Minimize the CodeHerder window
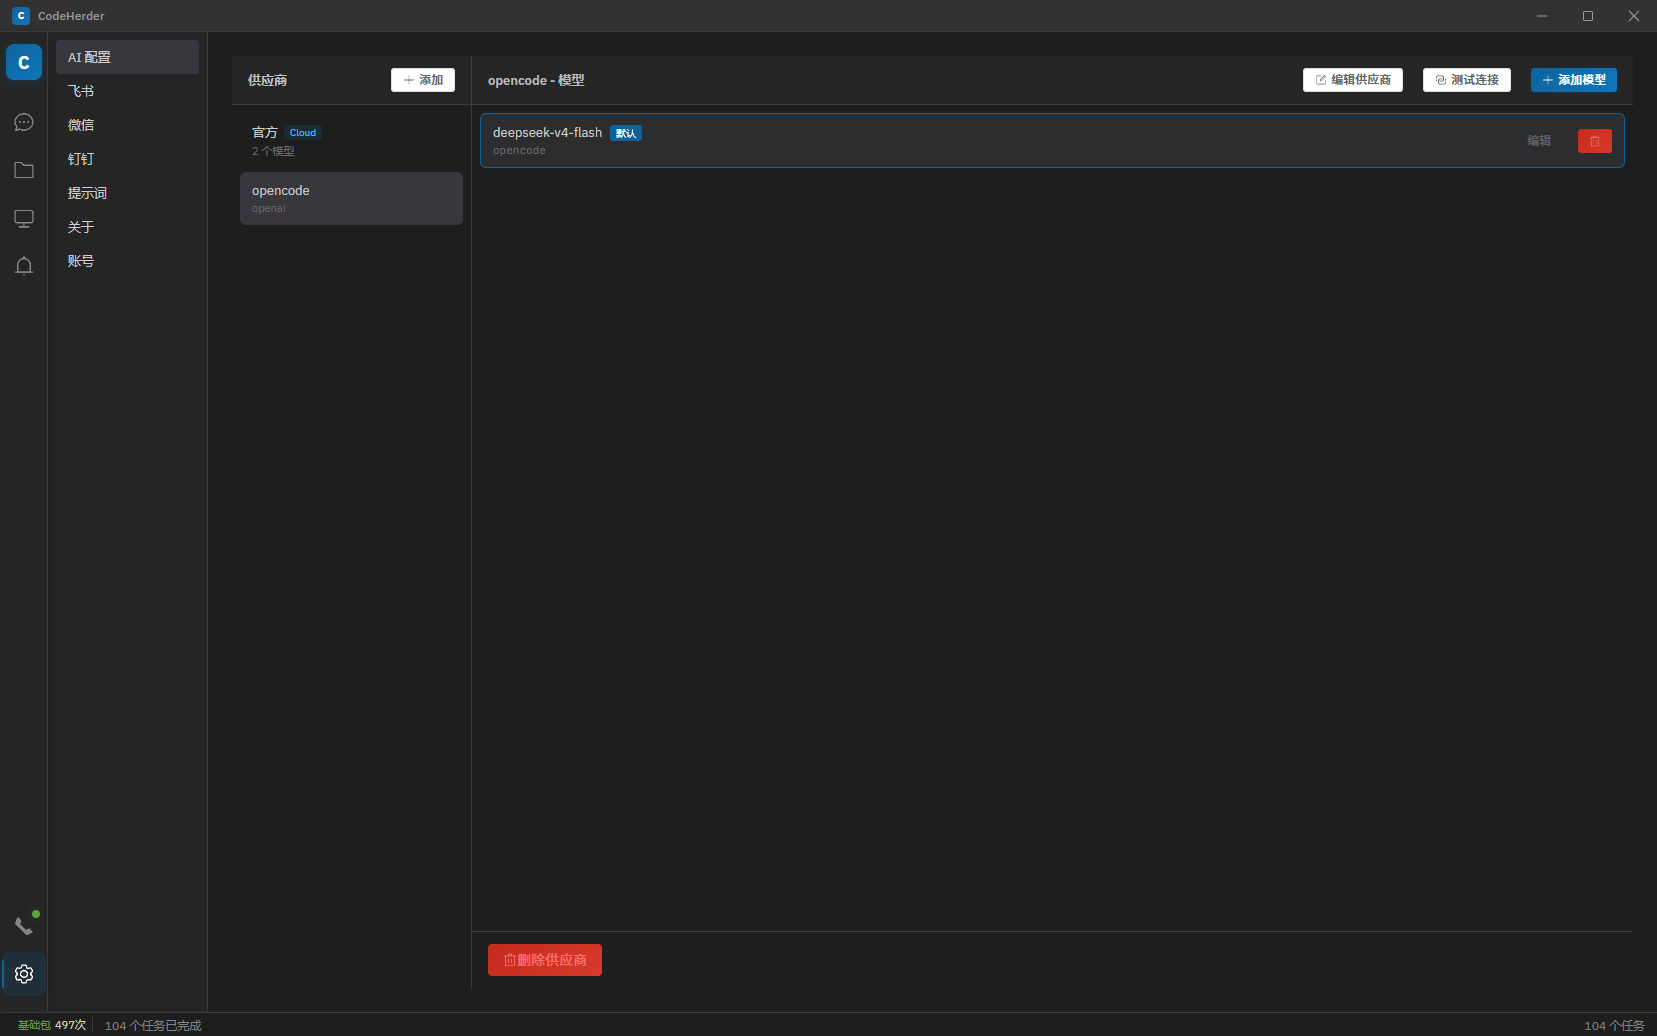 pos(1542,16)
